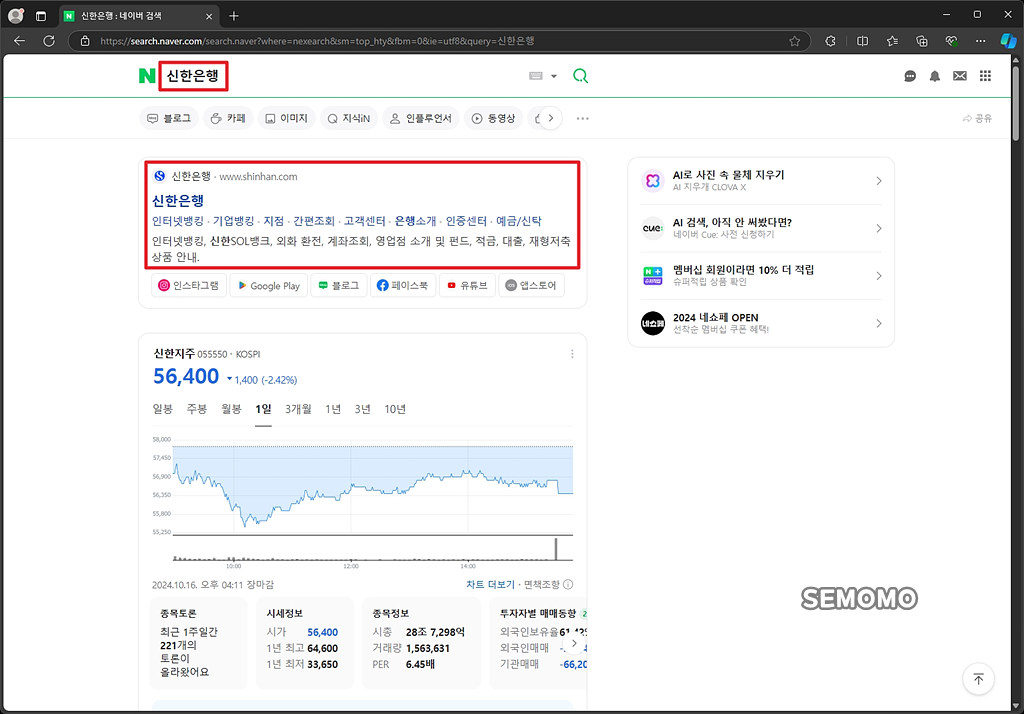Select the 3개월 chart period

click(x=298, y=409)
